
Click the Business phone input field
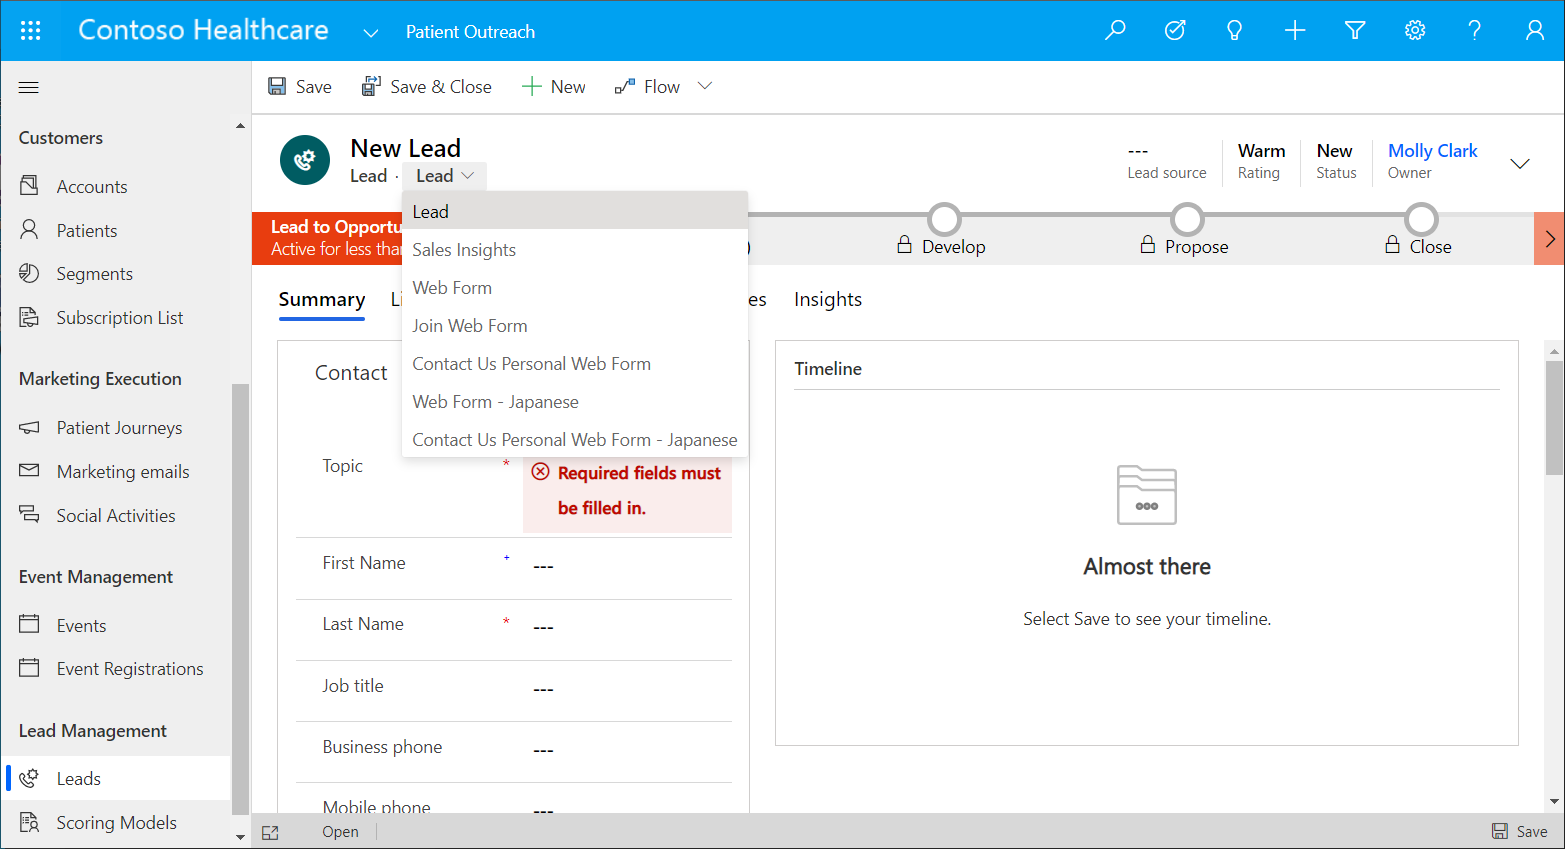(x=627, y=750)
